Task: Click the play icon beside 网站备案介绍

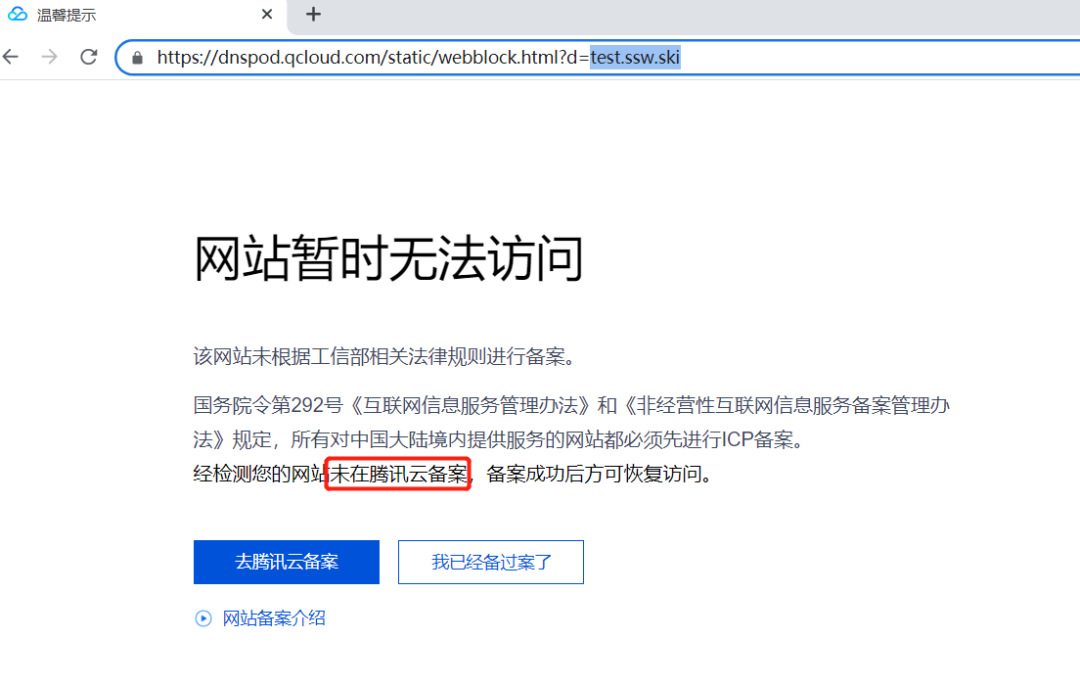Action: click(203, 619)
